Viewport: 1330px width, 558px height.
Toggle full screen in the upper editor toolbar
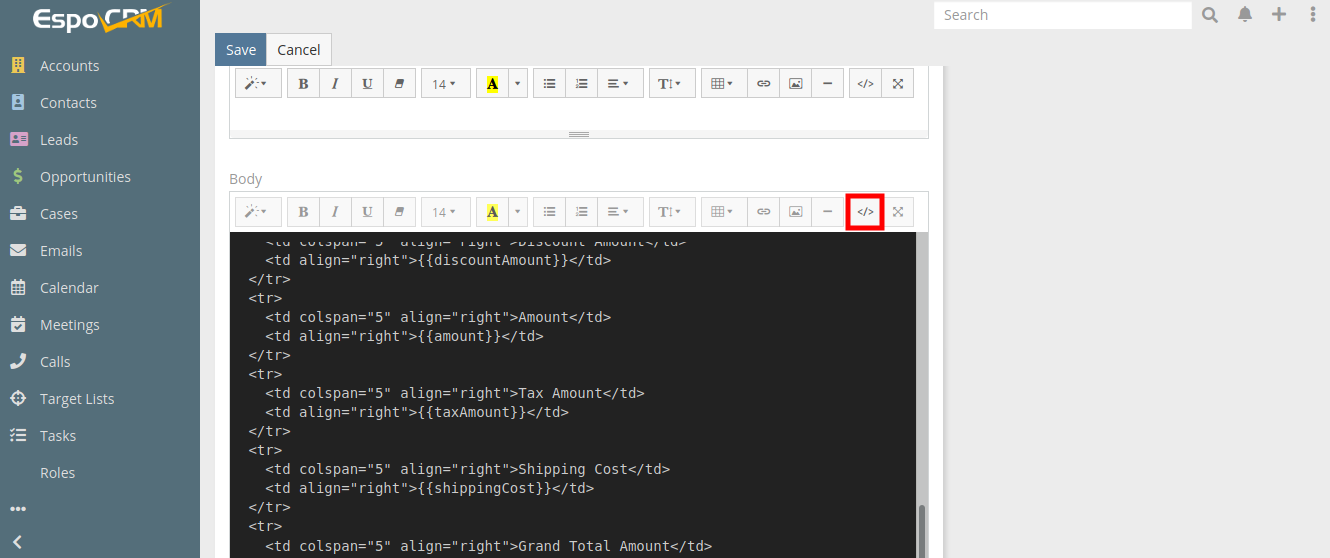[x=897, y=84]
